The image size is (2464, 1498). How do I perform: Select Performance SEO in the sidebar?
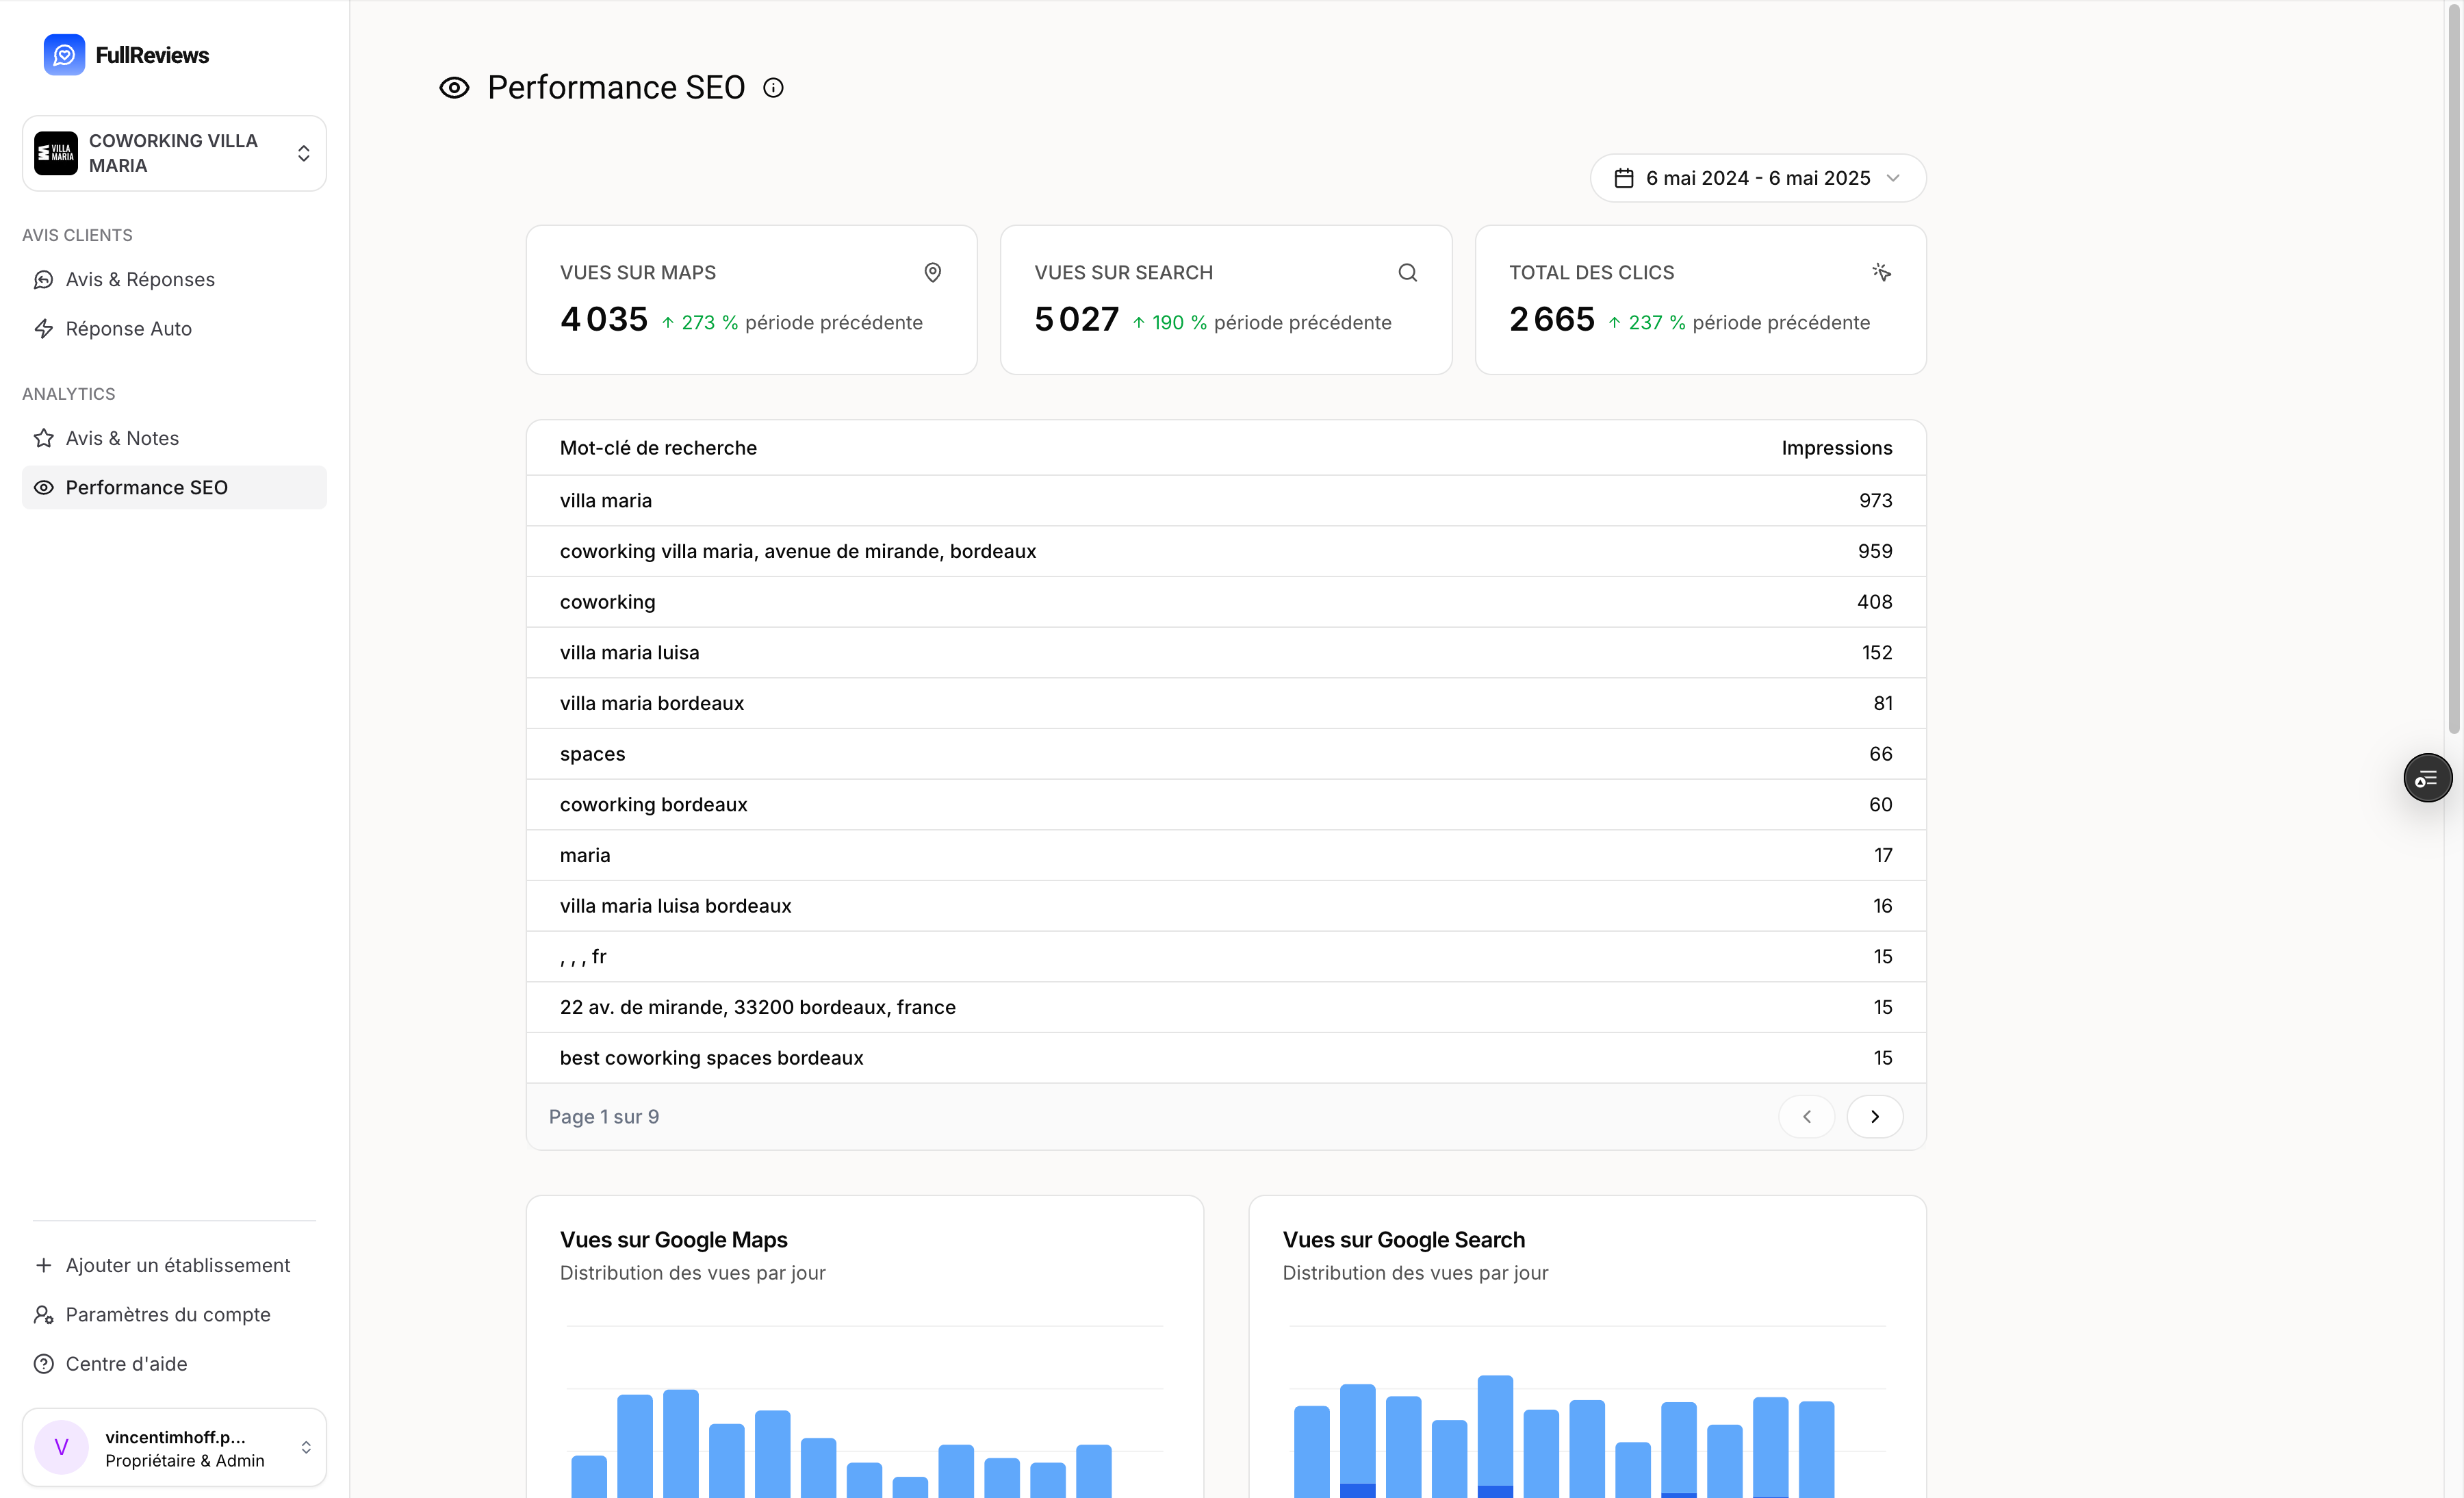click(x=174, y=487)
